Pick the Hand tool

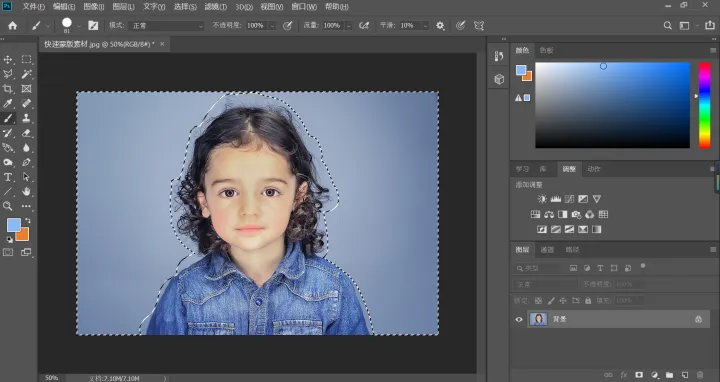27,191
